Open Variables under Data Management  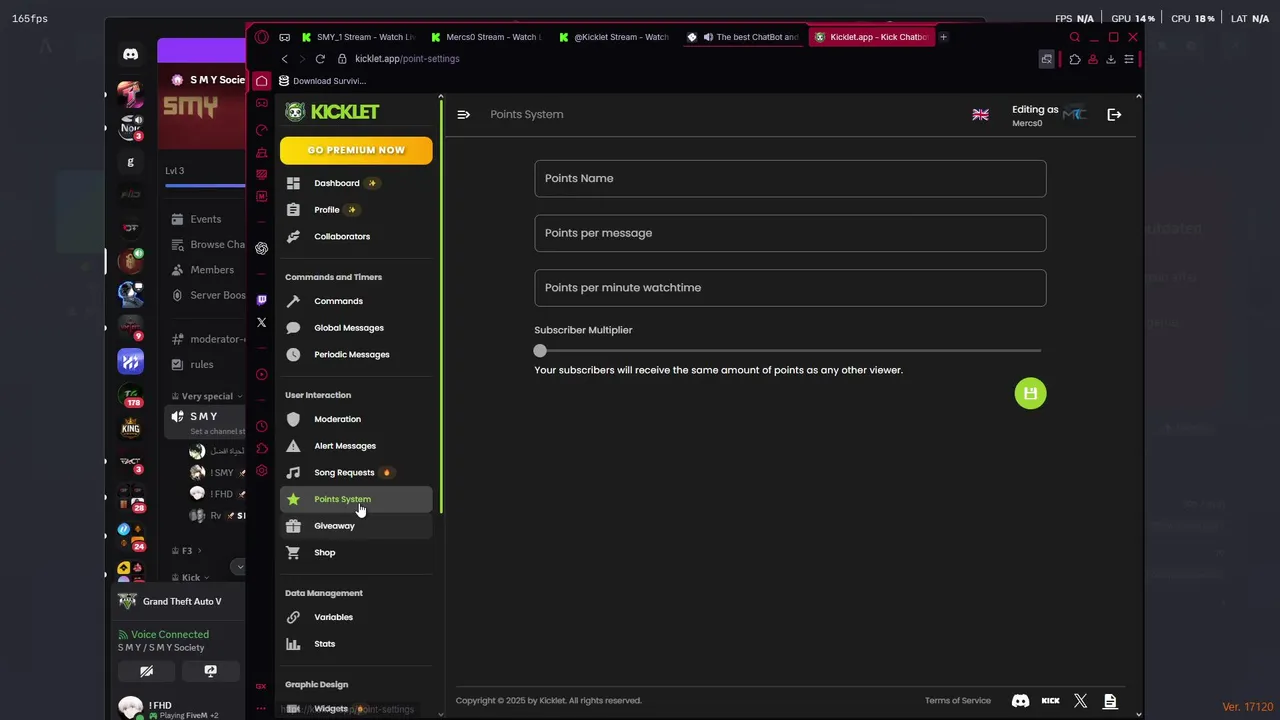(356, 617)
